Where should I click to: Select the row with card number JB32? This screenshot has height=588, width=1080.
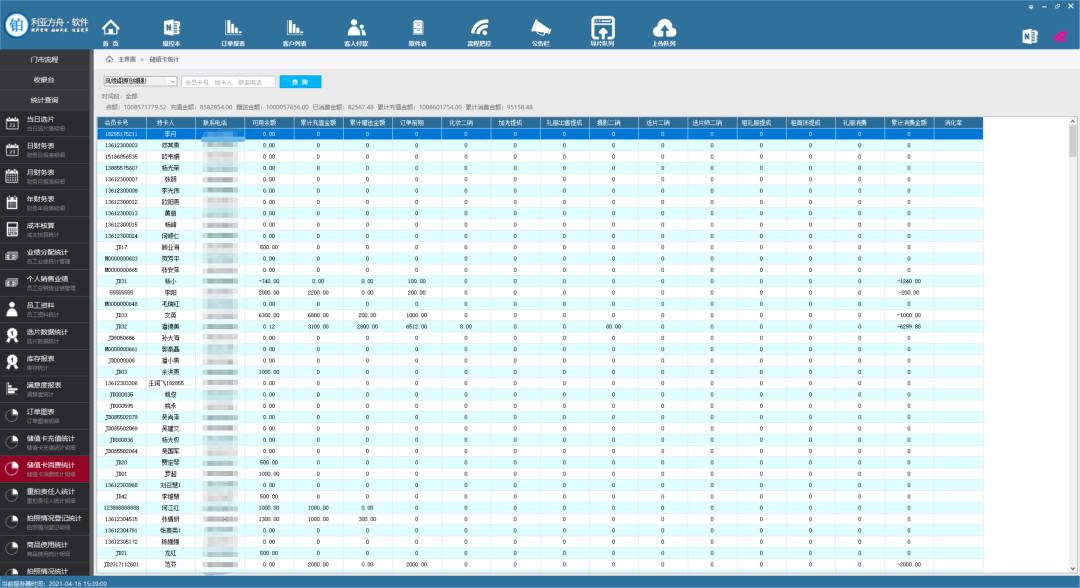click(540, 326)
